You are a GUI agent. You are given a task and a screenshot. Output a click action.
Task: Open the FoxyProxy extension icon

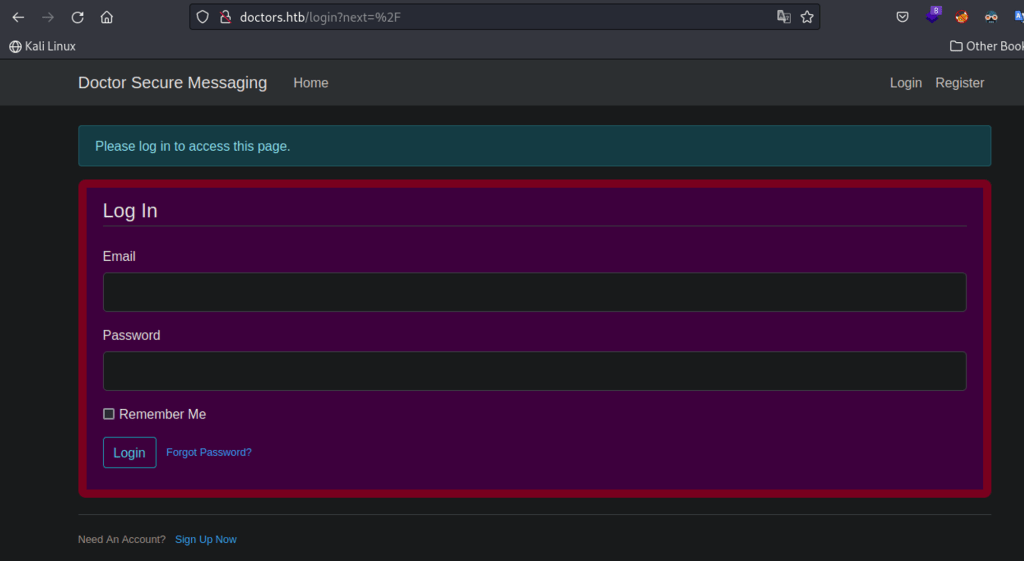point(962,17)
